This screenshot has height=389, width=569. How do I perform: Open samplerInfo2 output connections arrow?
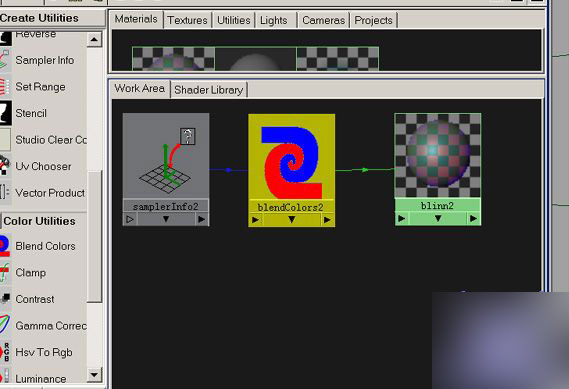click(x=201, y=219)
